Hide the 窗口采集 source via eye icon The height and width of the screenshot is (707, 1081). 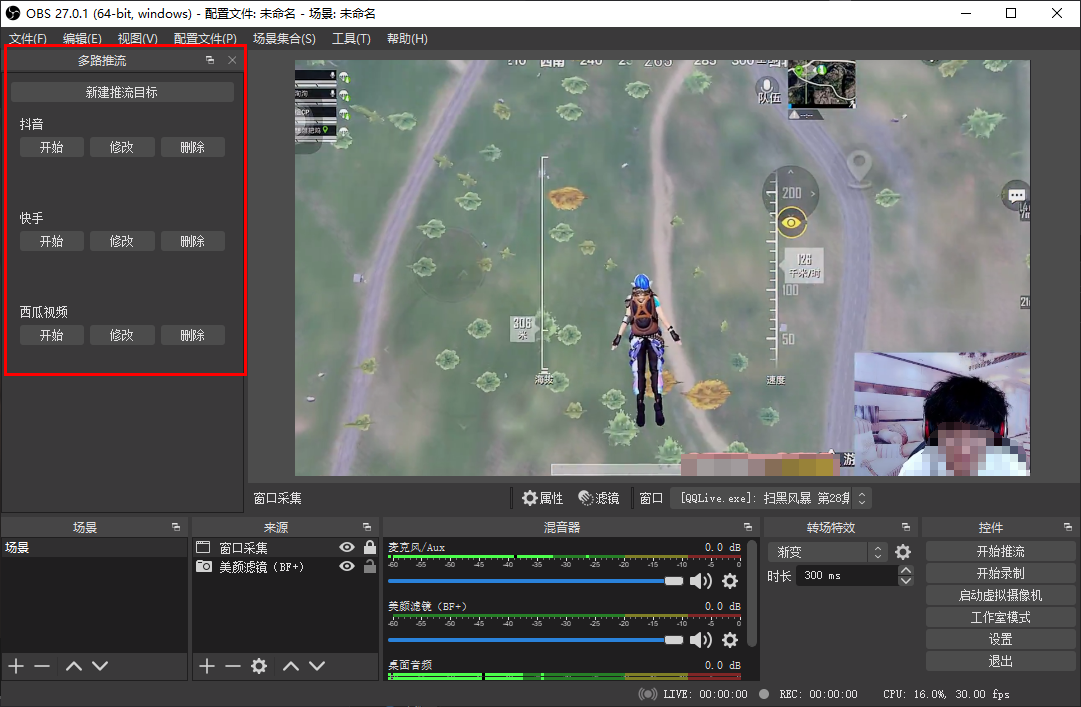pyautogui.click(x=347, y=547)
